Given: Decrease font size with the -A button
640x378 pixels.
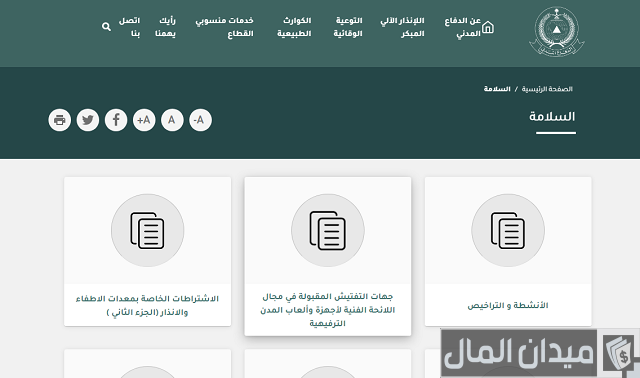Looking at the screenshot, I should pos(200,120).
